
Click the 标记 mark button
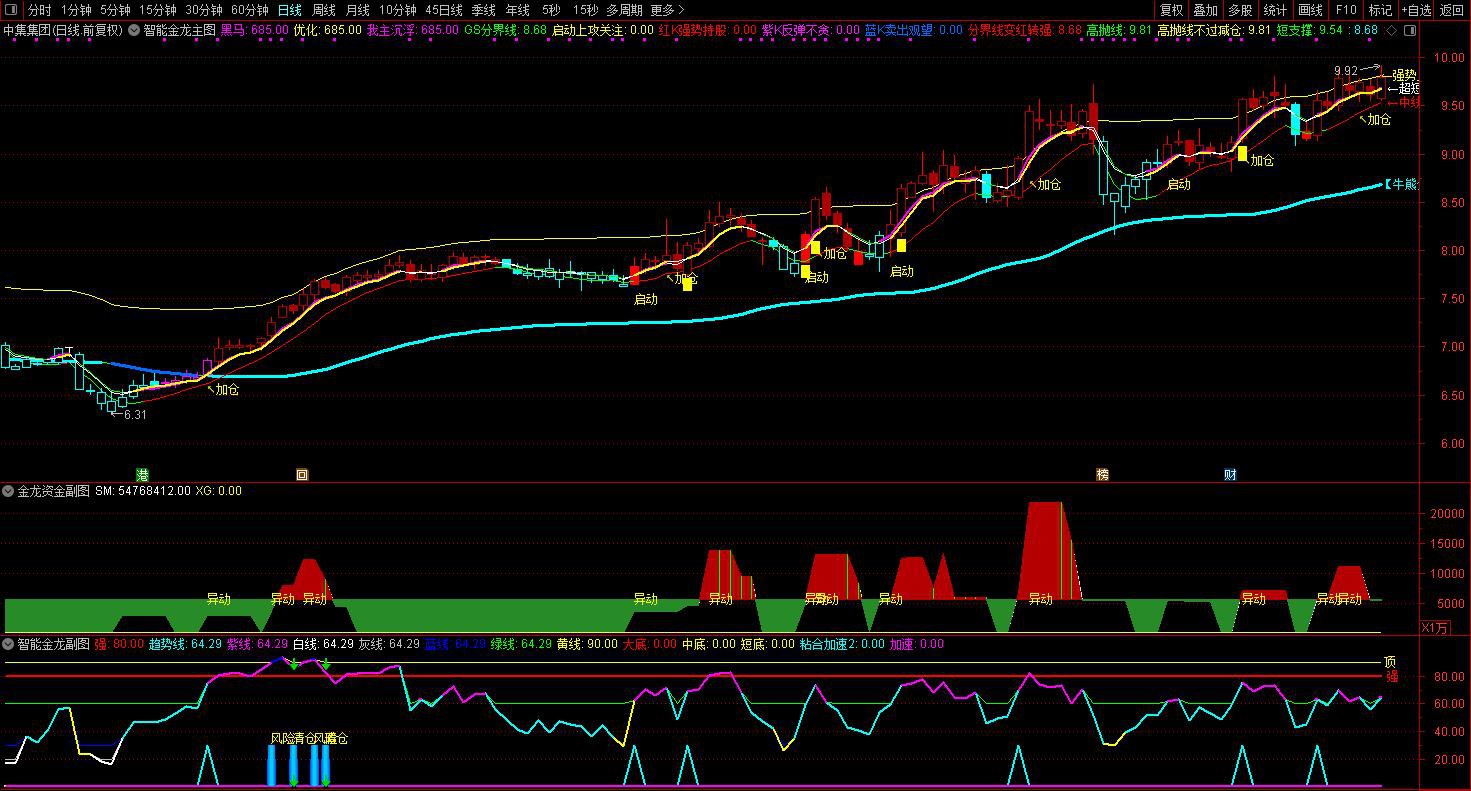point(1380,10)
